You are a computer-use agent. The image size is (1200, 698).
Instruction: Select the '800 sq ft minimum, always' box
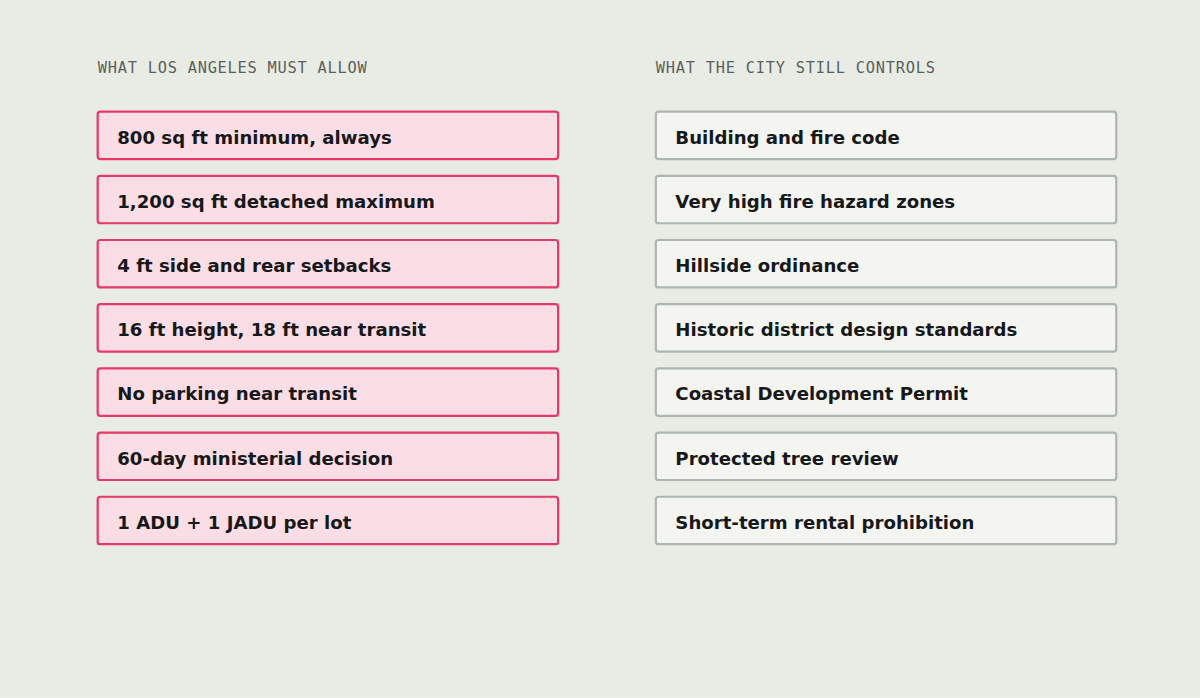[x=328, y=136]
